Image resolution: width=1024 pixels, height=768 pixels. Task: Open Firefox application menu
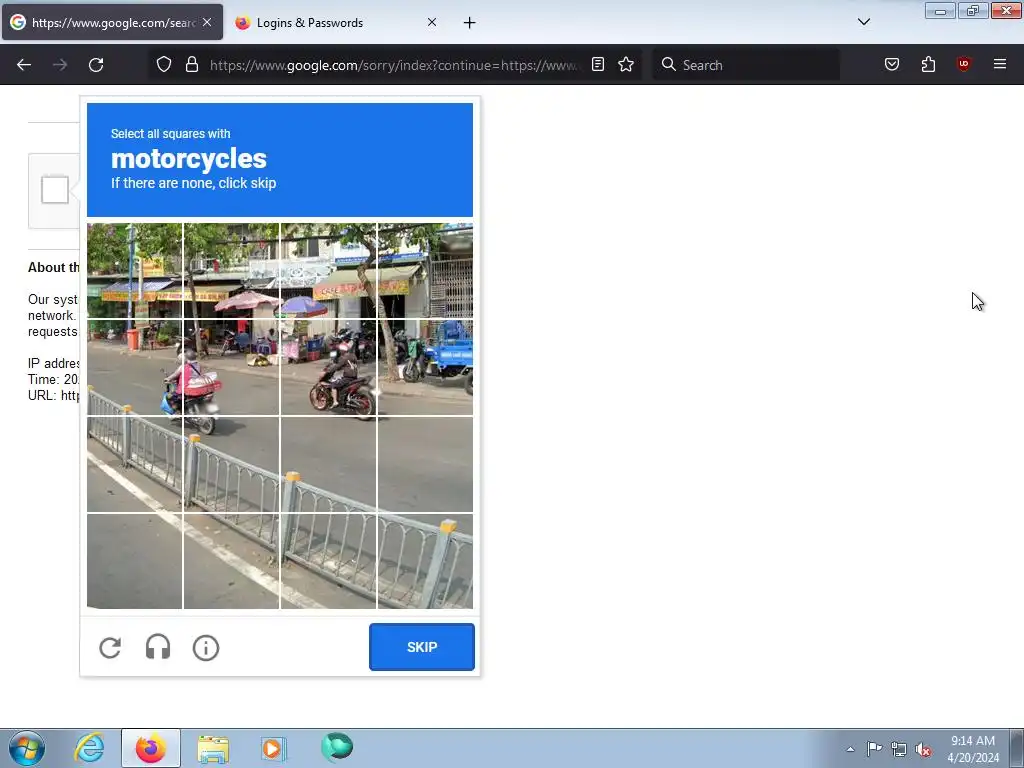pos(1000,64)
